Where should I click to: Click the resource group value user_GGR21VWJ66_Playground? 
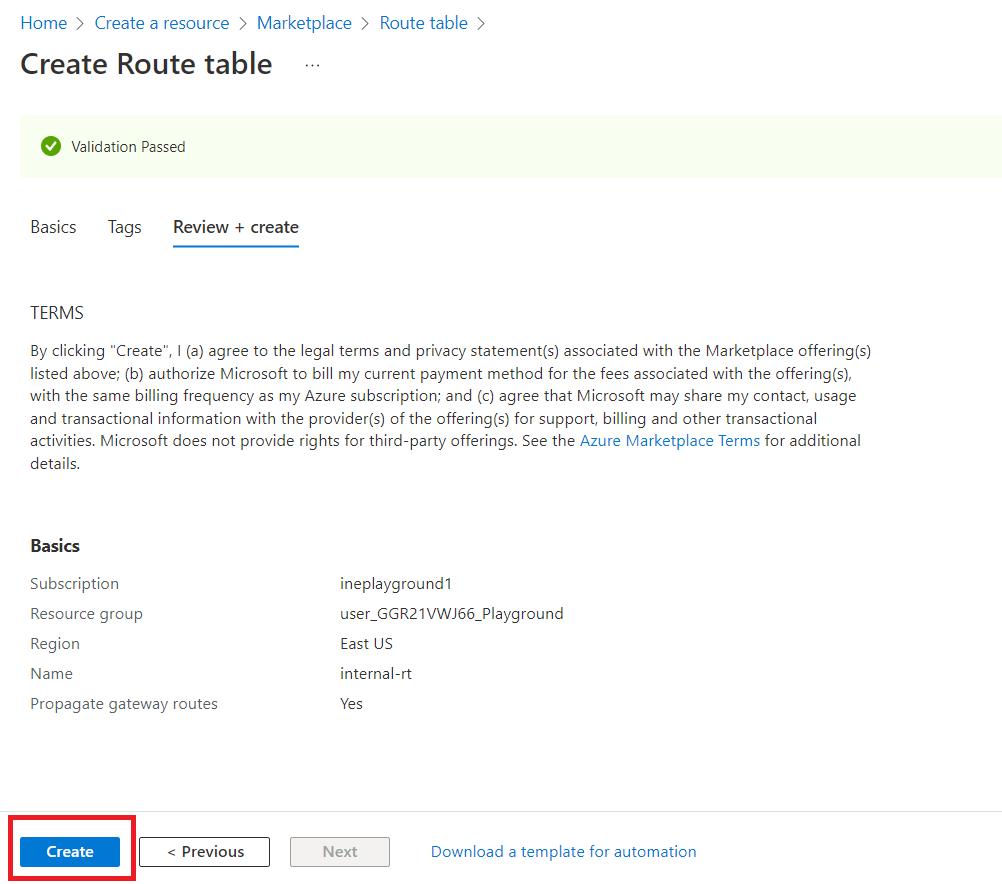(451, 614)
